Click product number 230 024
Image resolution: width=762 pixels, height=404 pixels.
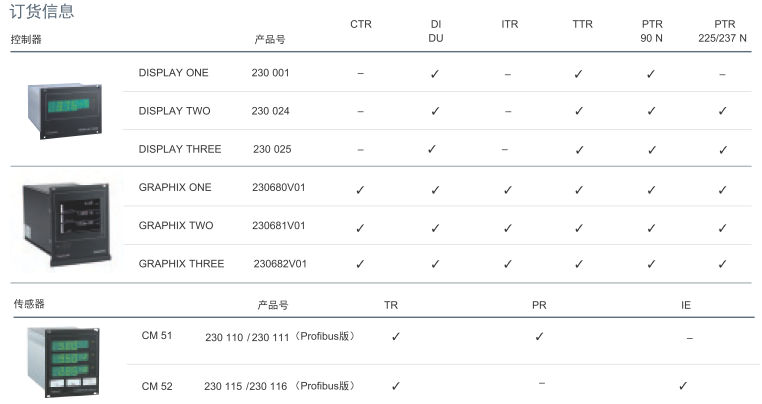coord(270,111)
